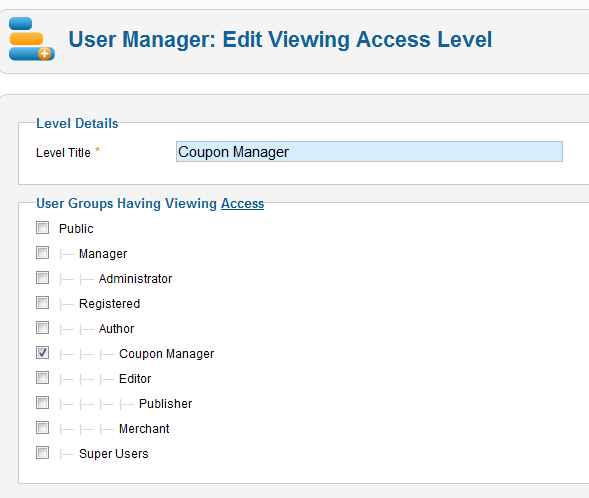Viewport: 589px width, 498px height.
Task: Click the Coupon Manager group label
Action: point(166,354)
